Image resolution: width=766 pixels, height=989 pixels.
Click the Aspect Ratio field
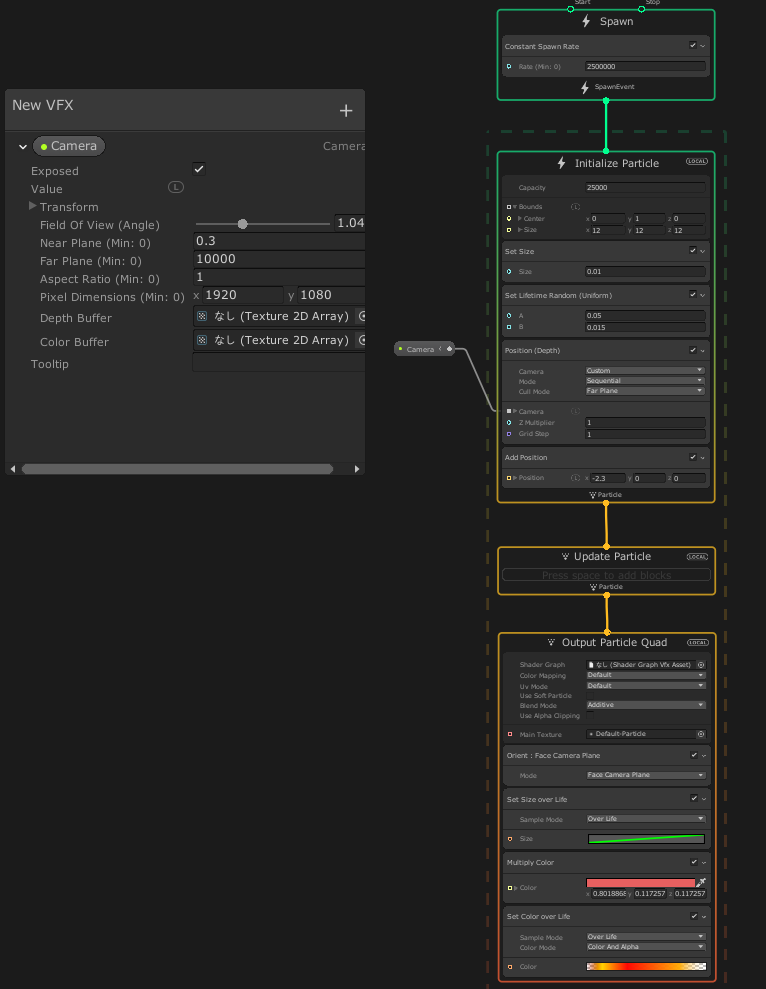(x=279, y=277)
